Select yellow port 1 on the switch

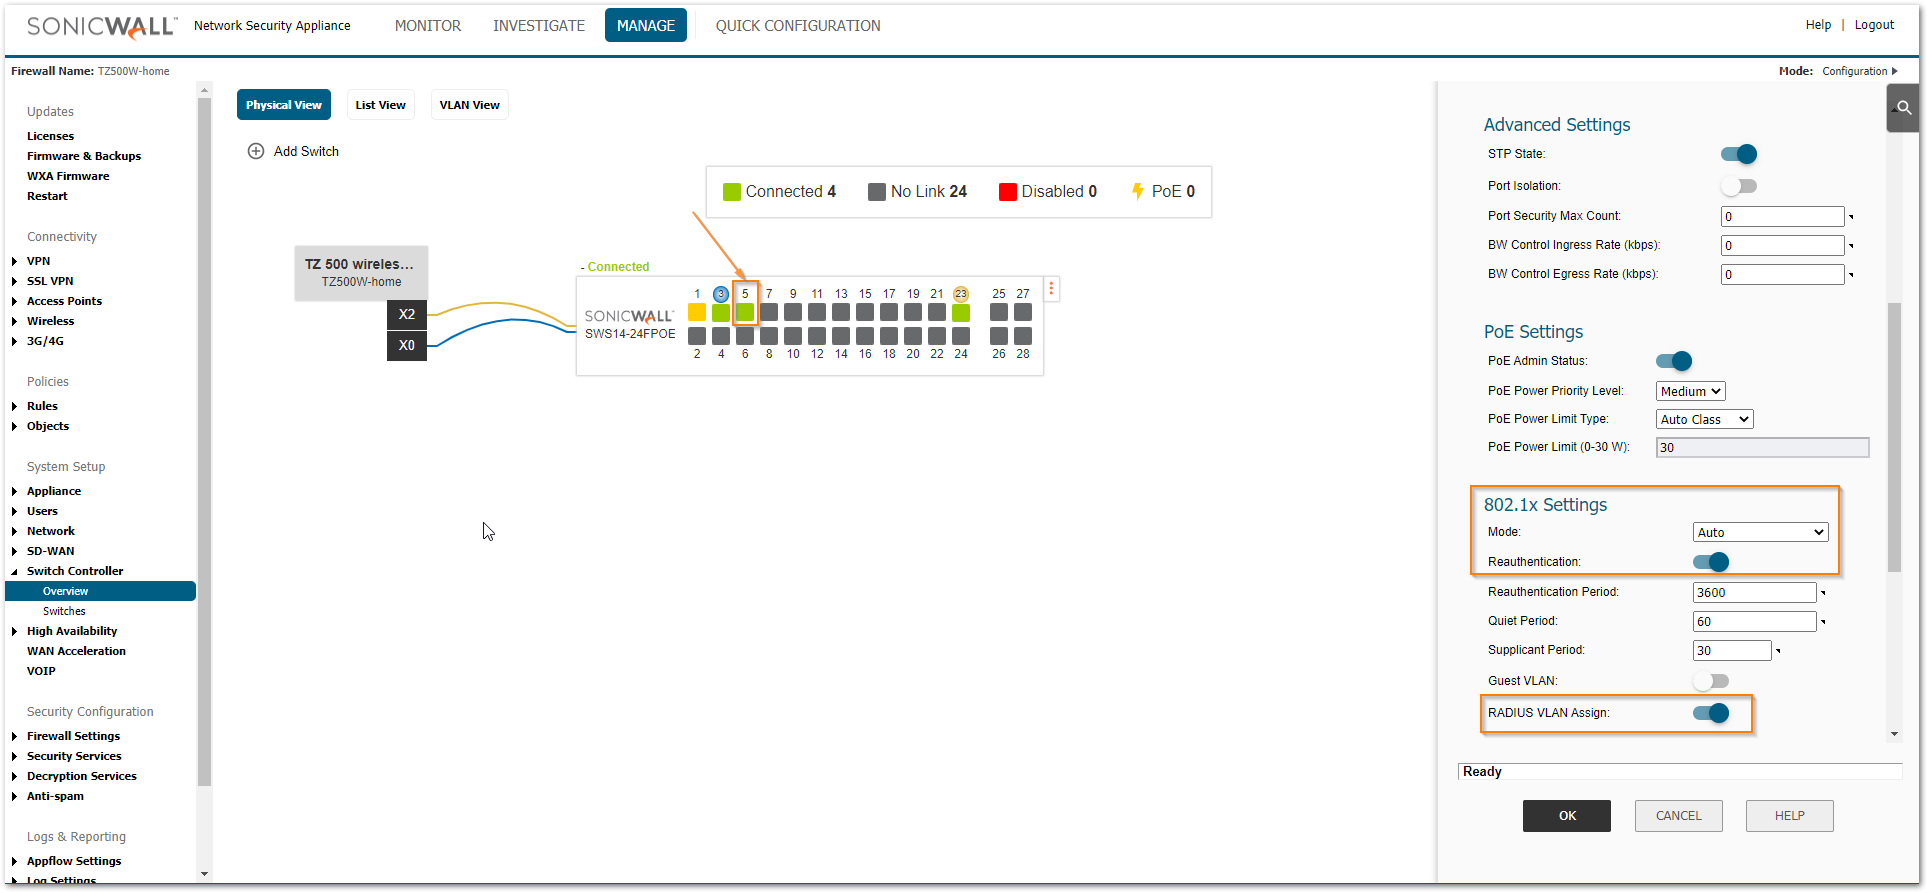[697, 312]
